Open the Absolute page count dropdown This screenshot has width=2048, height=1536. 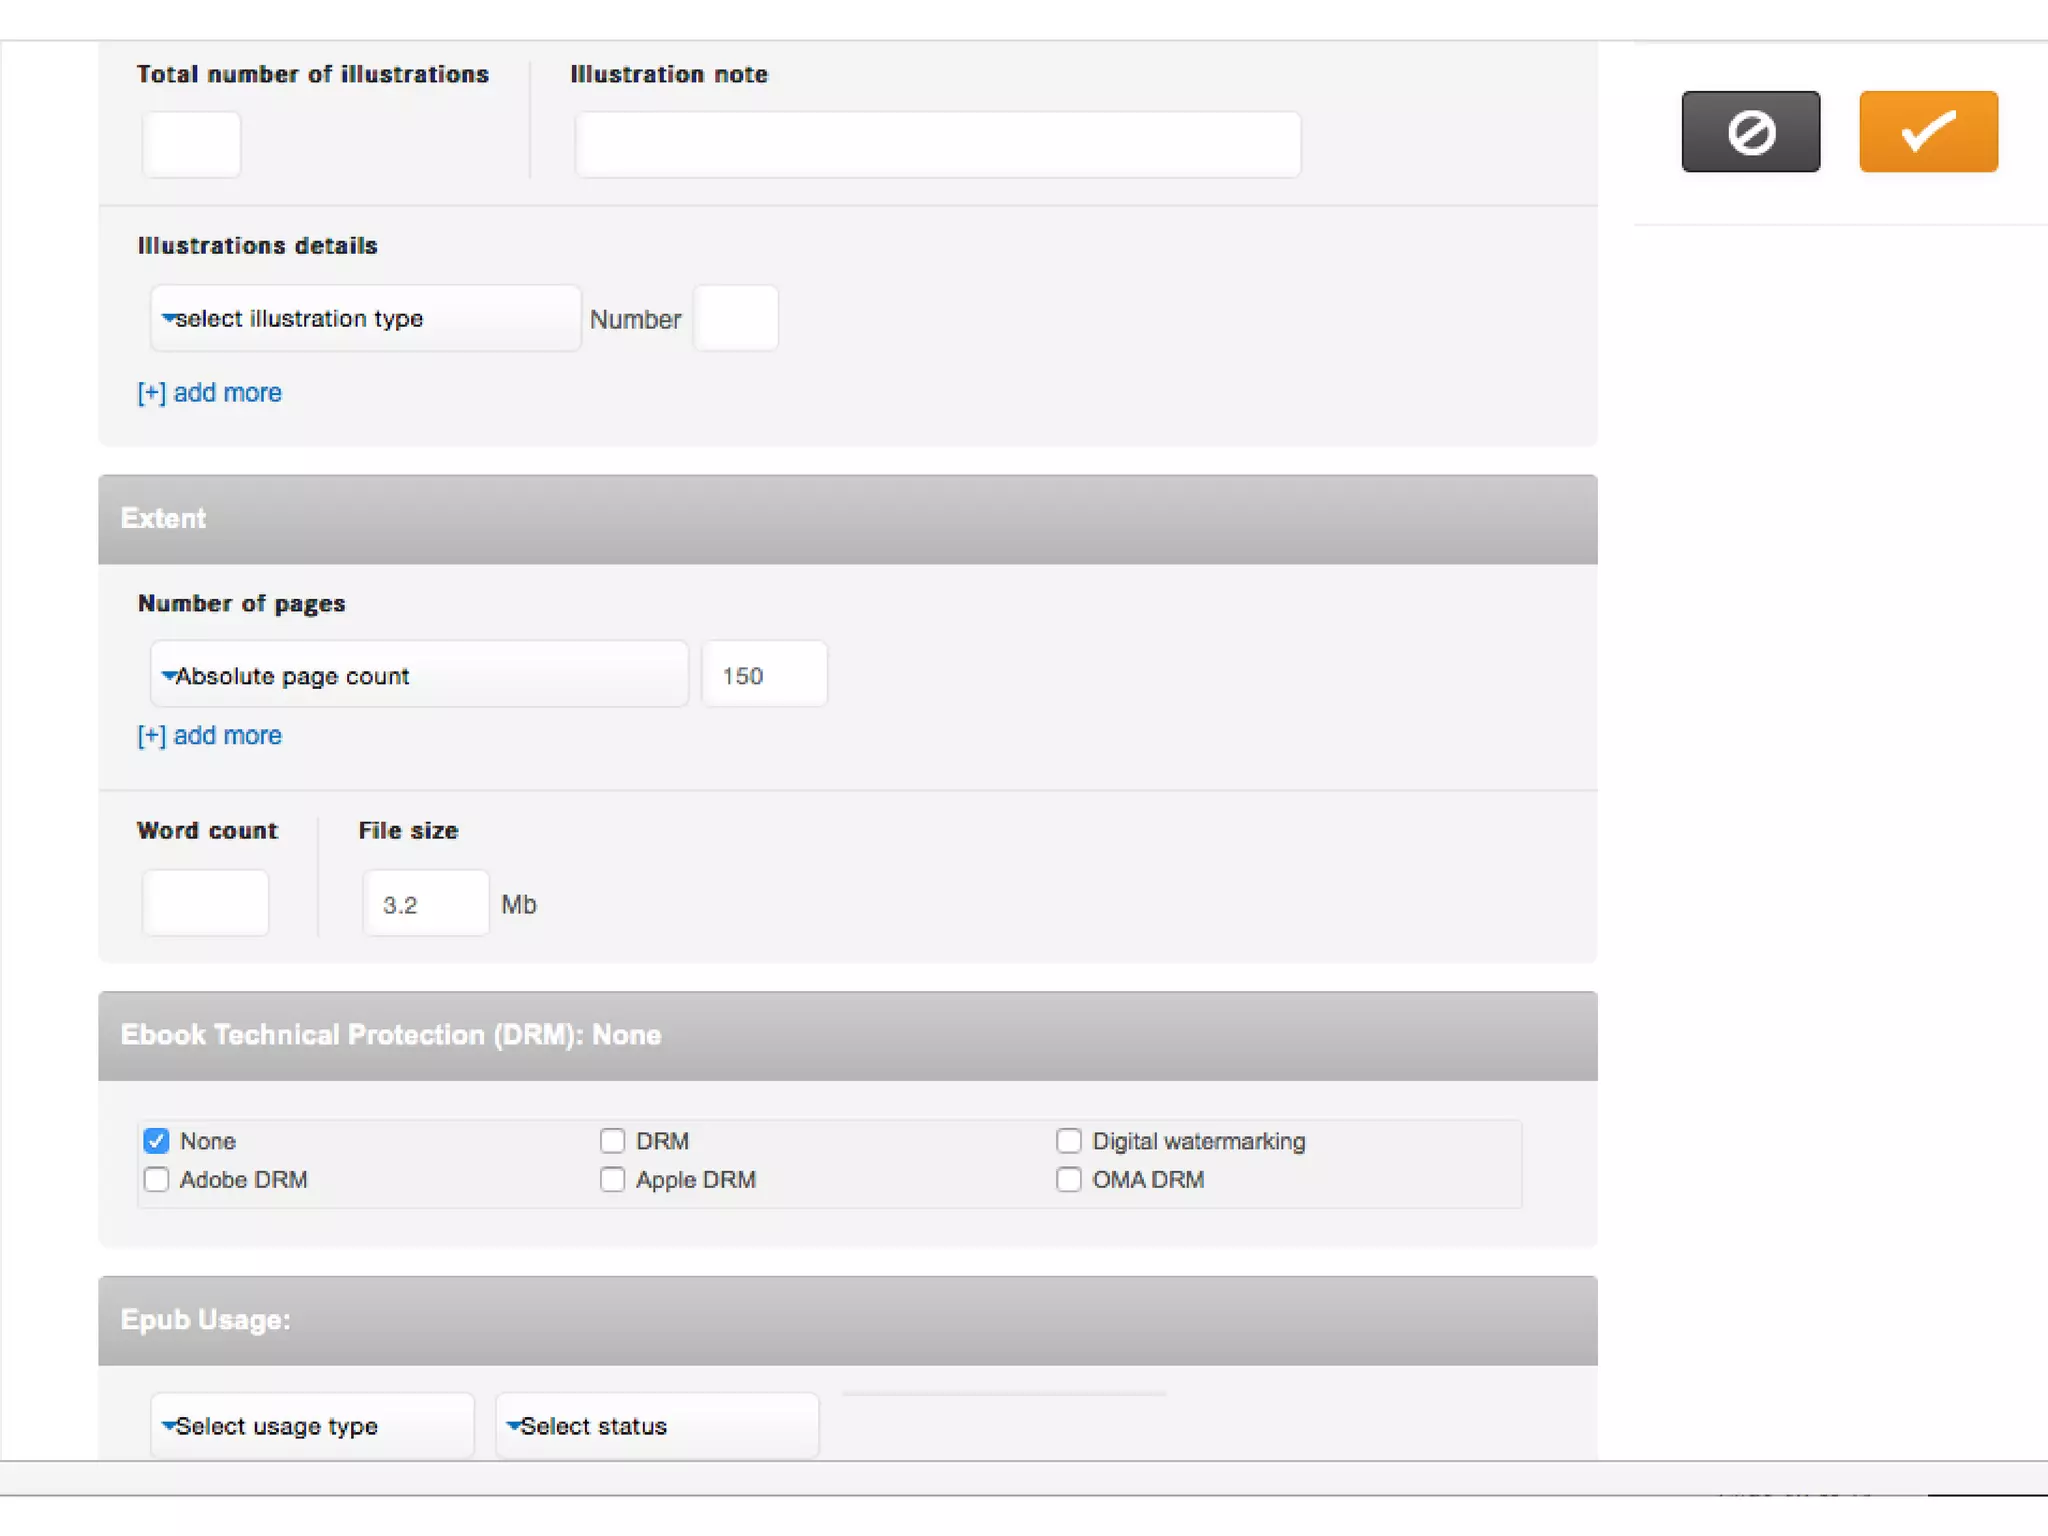(418, 676)
